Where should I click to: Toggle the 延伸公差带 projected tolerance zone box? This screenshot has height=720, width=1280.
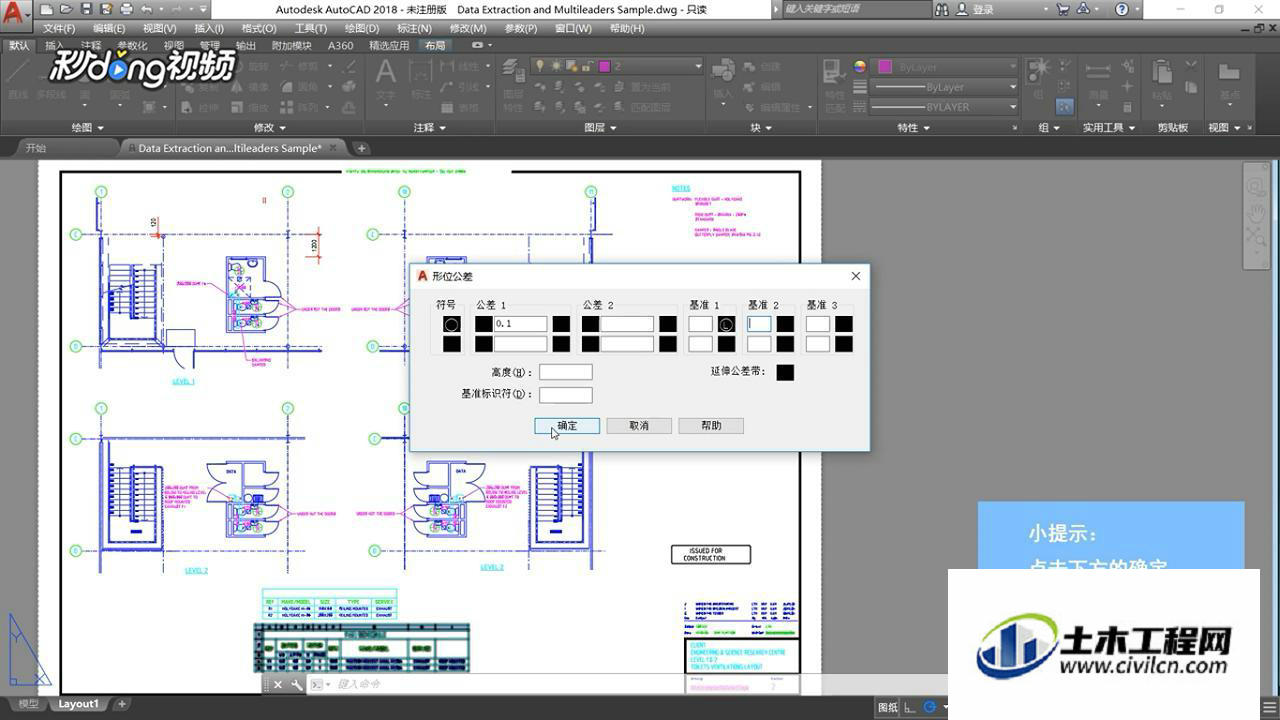(x=785, y=372)
